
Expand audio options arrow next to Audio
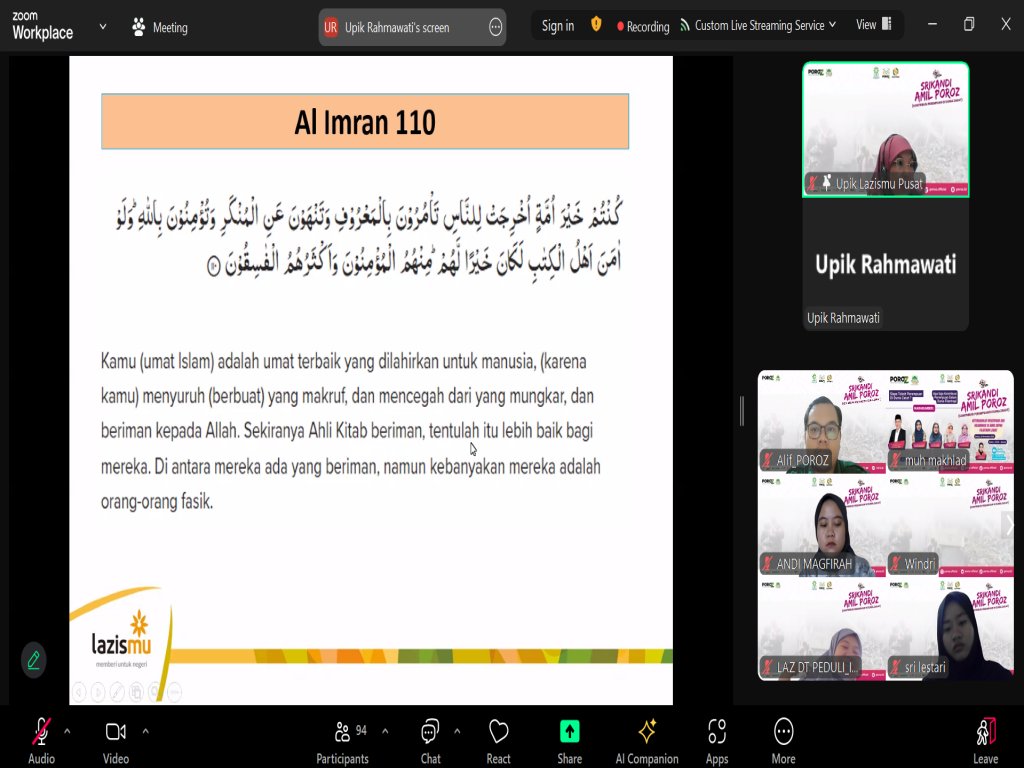pos(67,731)
